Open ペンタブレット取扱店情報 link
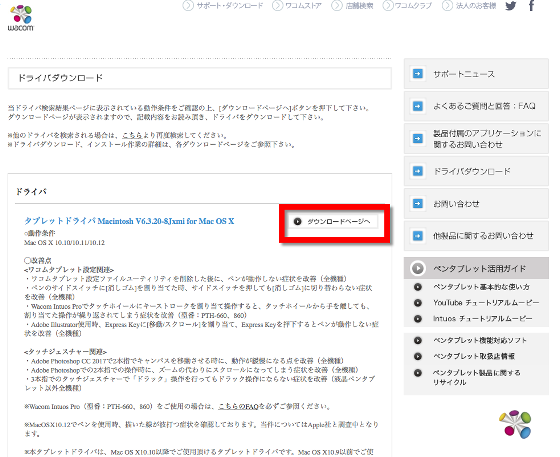Screen dimensions: 560x457 pyautogui.click(x=474, y=356)
